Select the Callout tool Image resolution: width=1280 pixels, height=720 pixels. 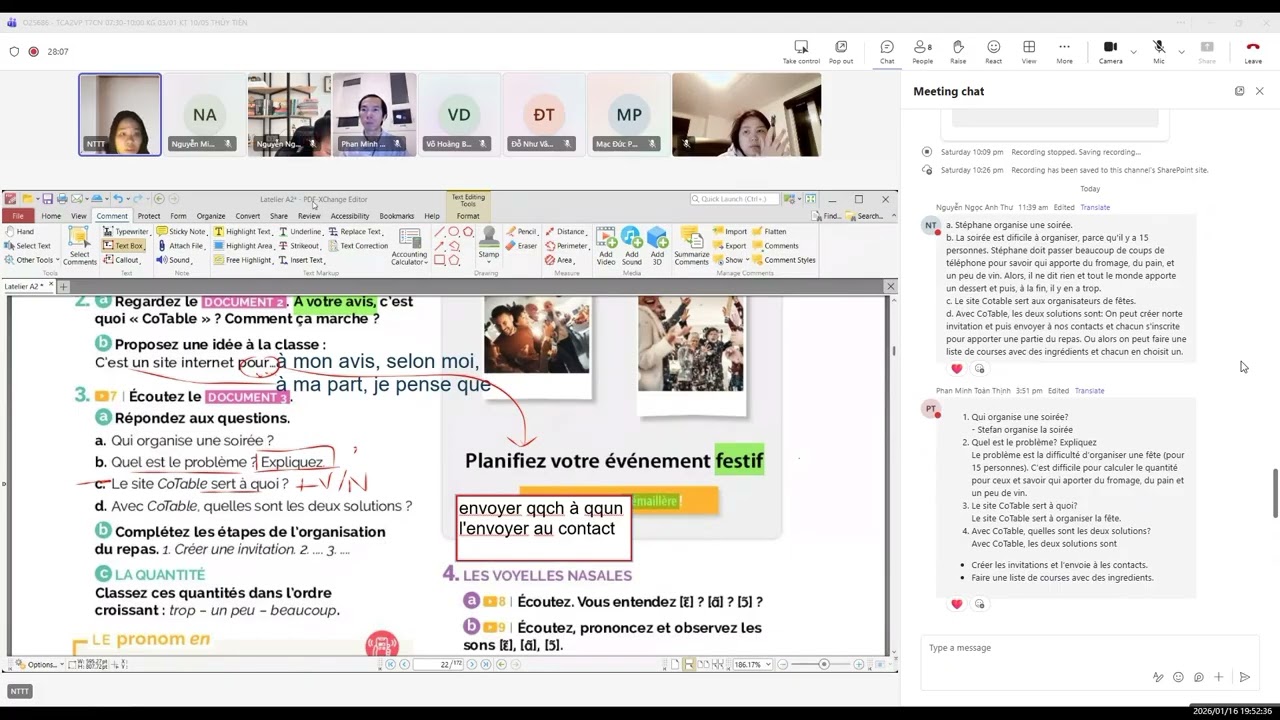121,260
